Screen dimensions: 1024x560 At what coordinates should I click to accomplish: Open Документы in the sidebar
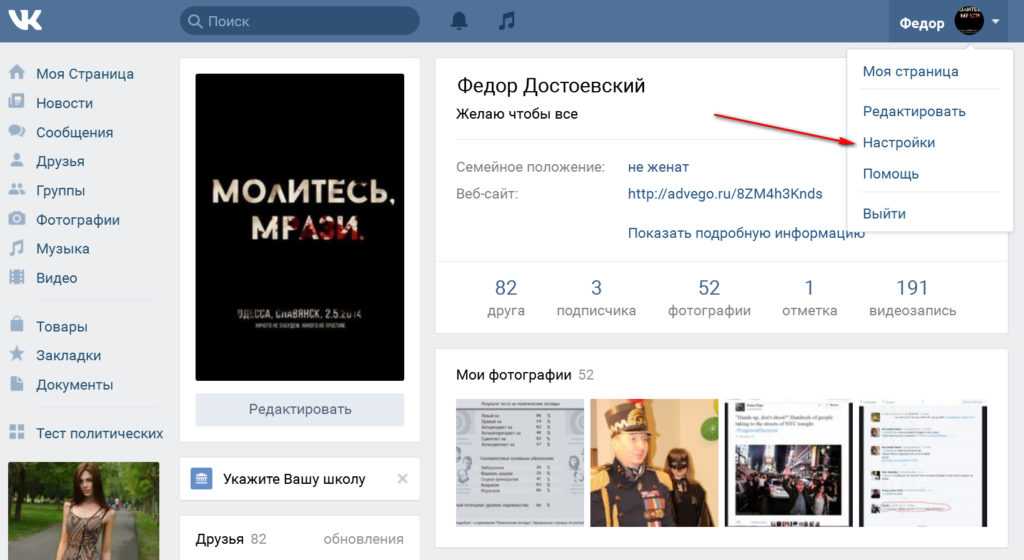[x=74, y=385]
